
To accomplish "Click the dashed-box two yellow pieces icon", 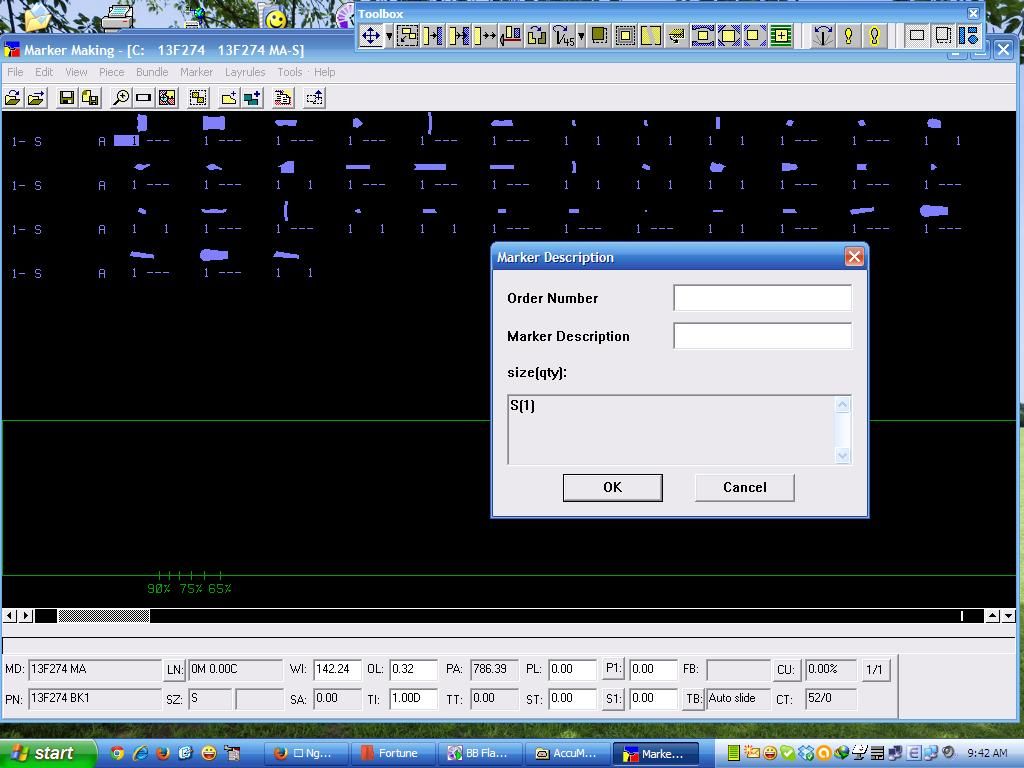I will click(198, 98).
